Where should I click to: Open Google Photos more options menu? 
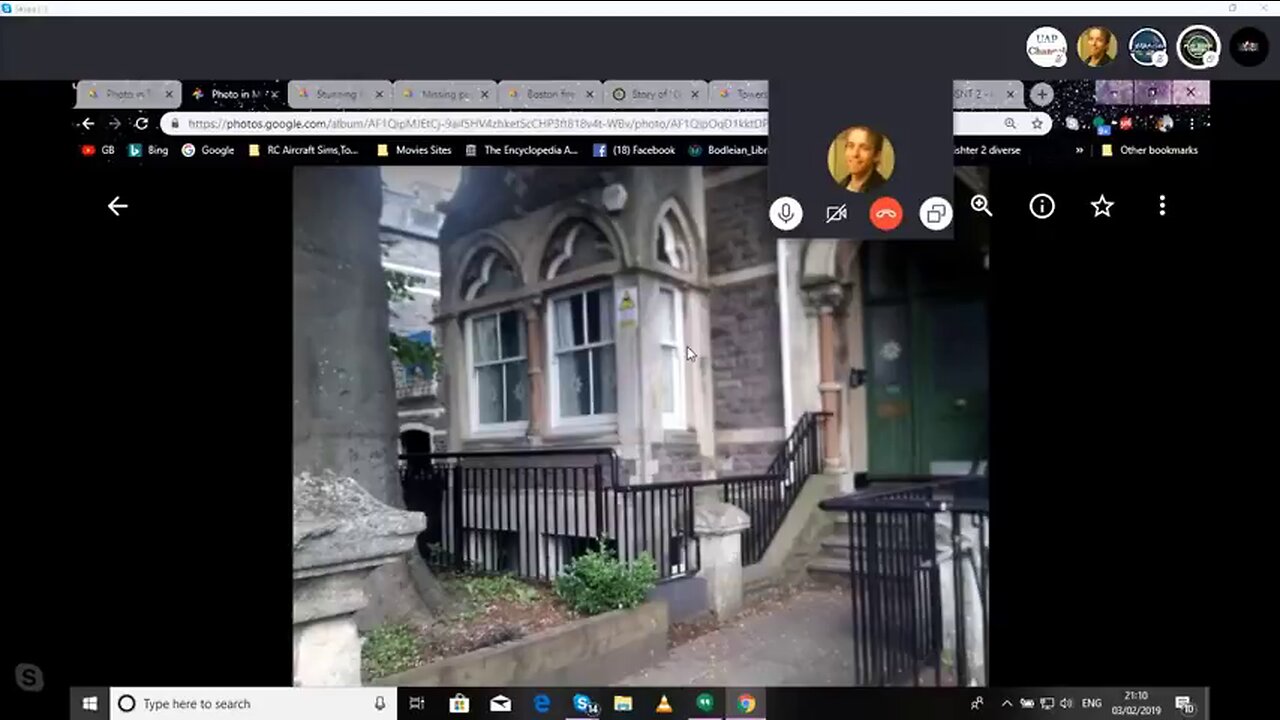click(1162, 206)
